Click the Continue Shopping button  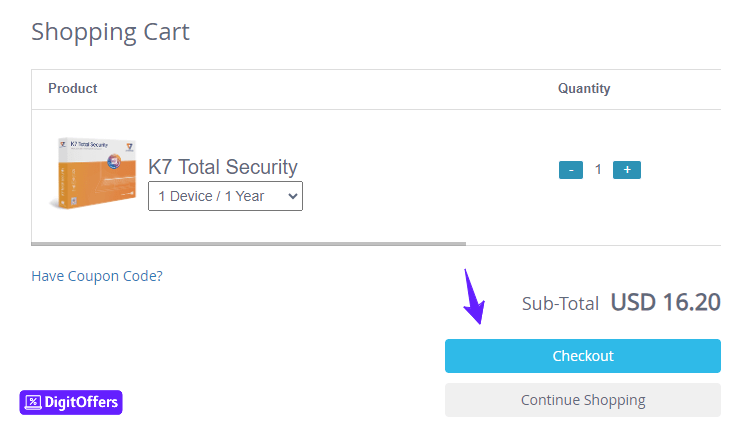click(582, 400)
